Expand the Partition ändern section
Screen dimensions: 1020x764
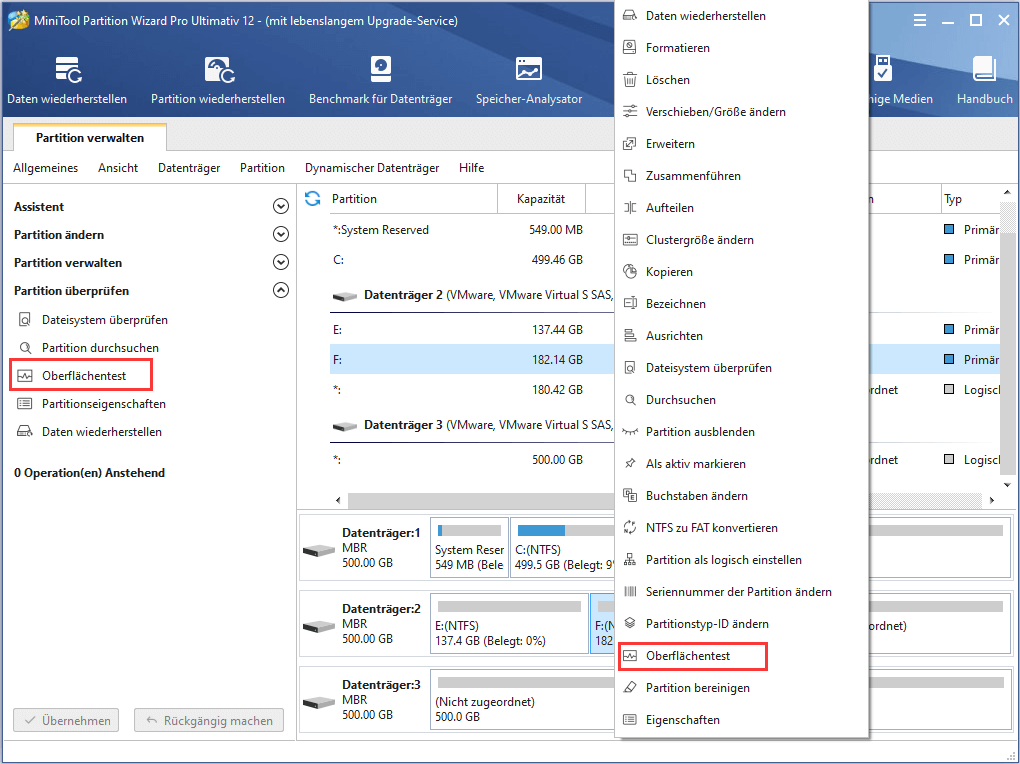click(x=280, y=234)
